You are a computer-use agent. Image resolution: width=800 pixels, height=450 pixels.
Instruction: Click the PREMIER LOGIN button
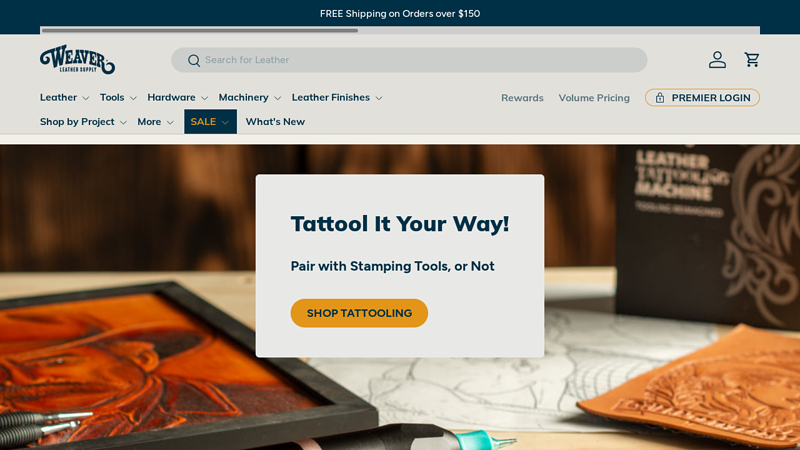702,97
